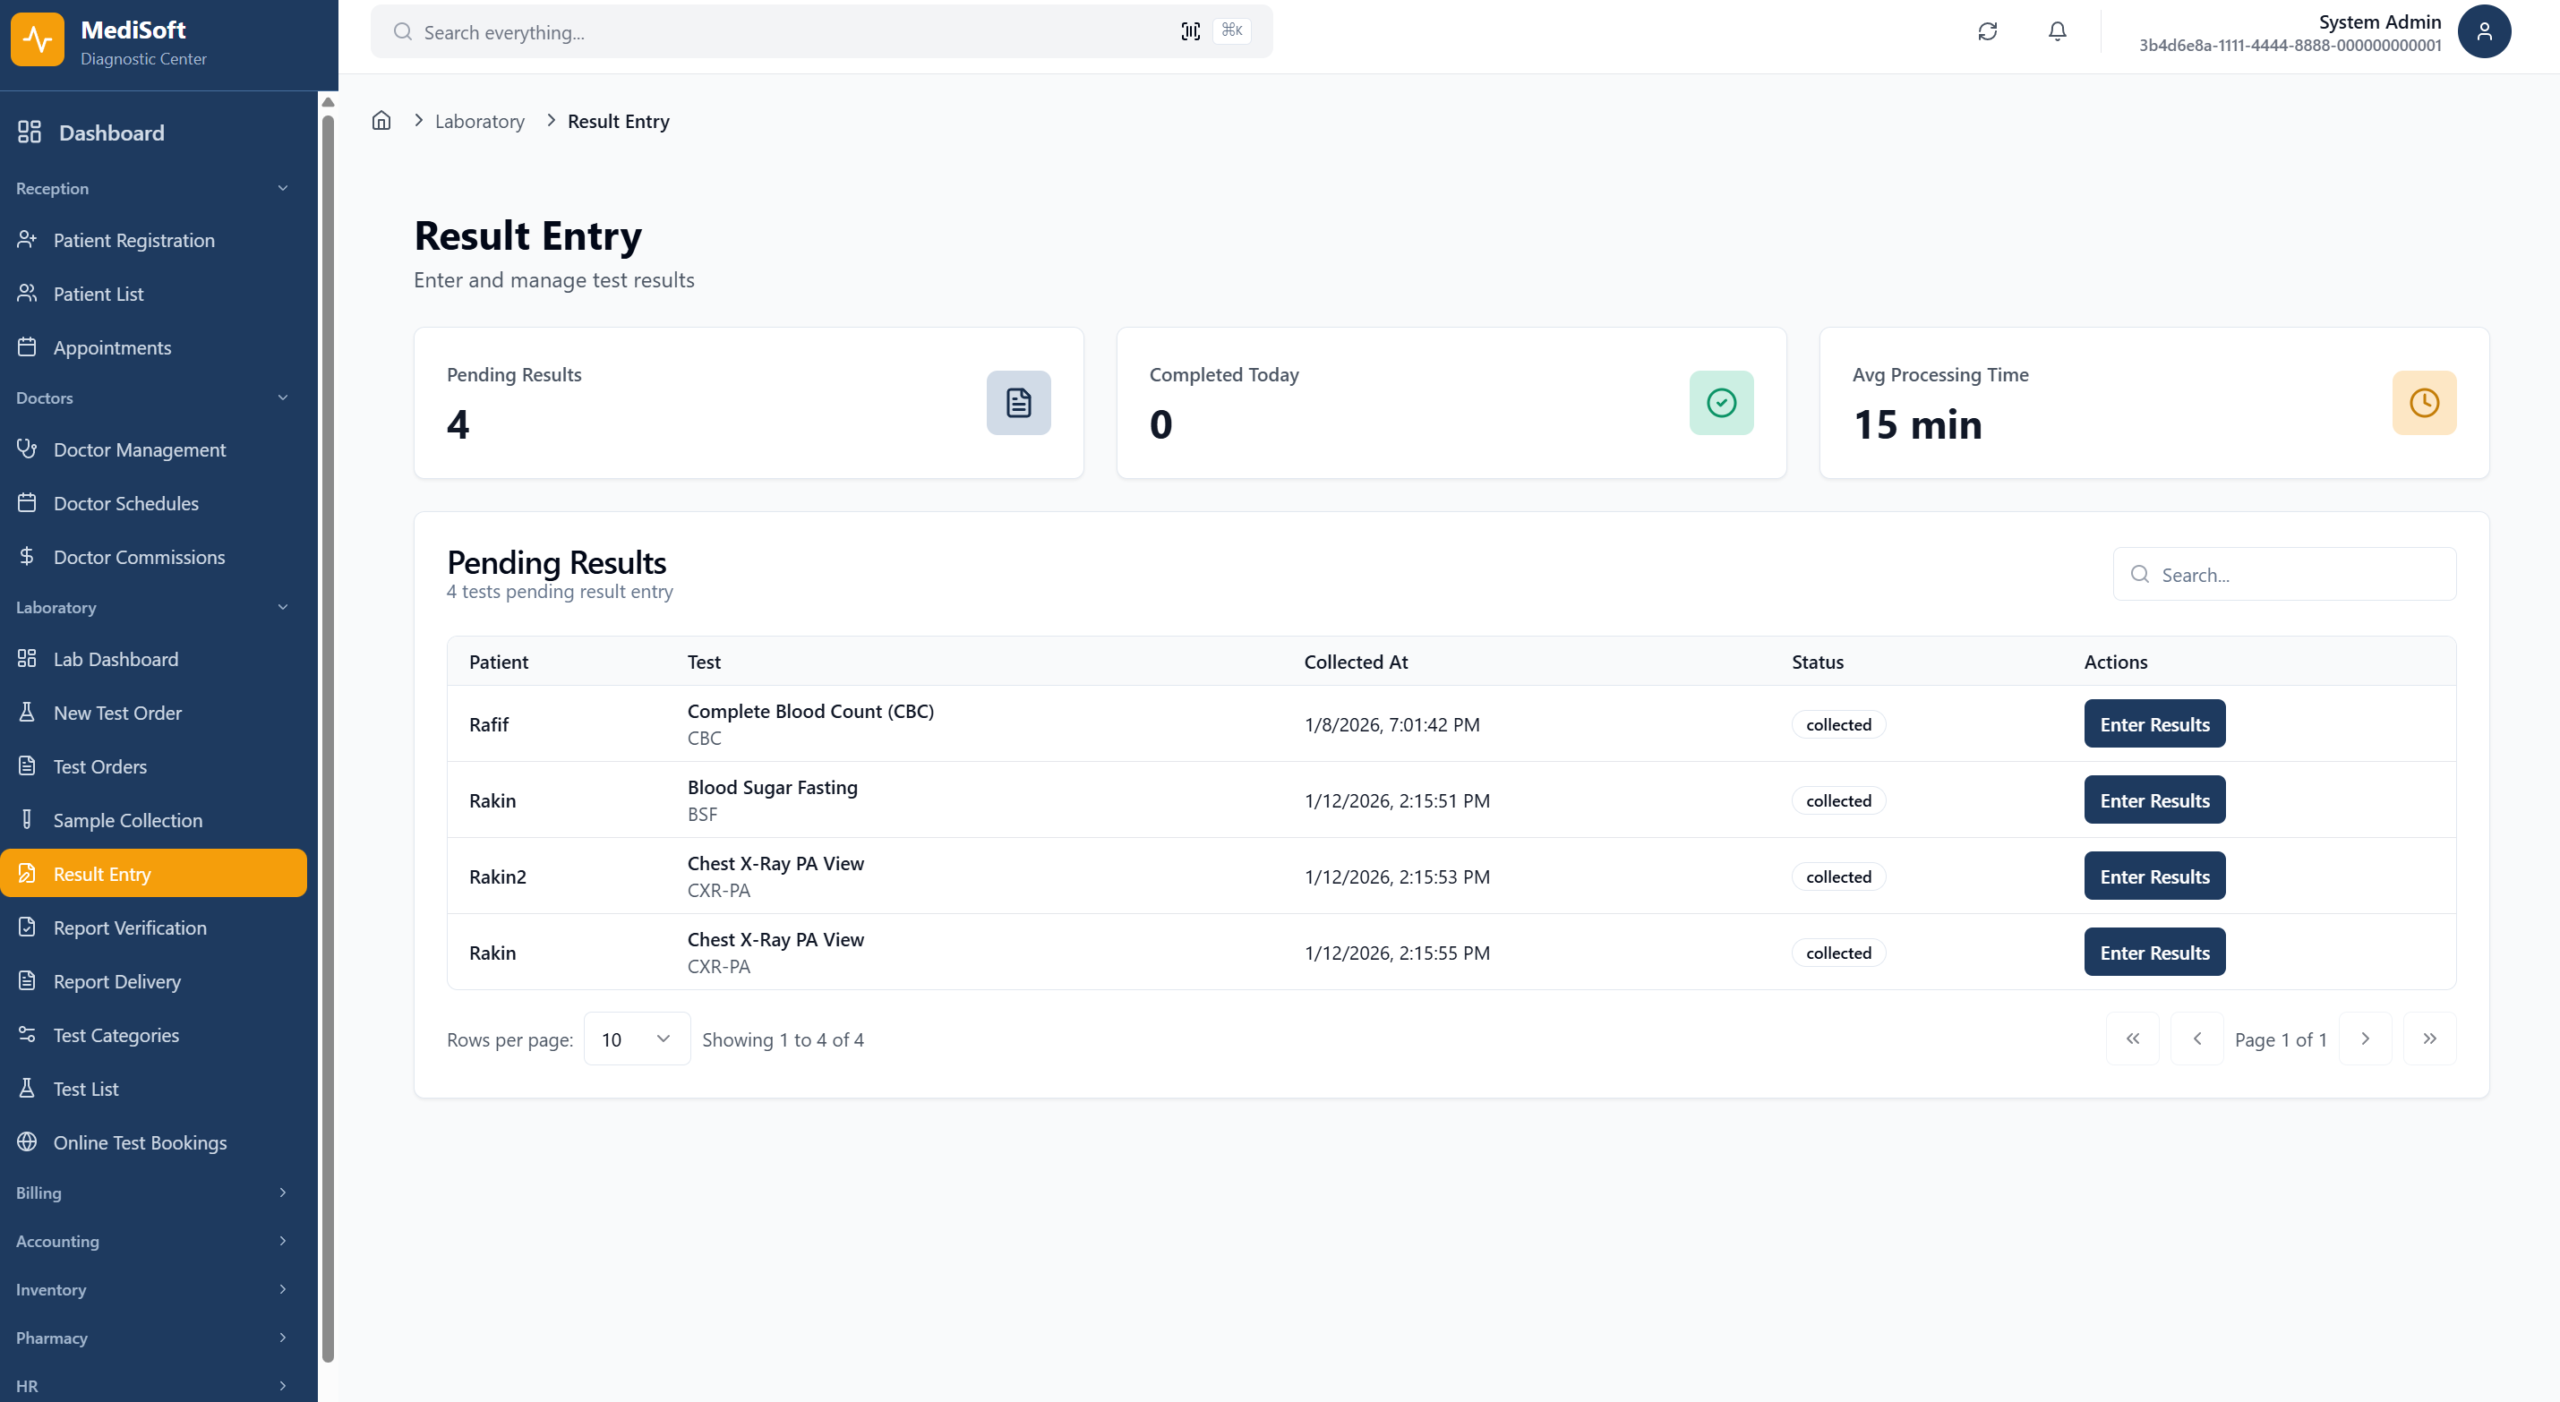Open Doctor Commissions menu item
The height and width of the screenshot is (1402, 2560).
[x=139, y=557]
